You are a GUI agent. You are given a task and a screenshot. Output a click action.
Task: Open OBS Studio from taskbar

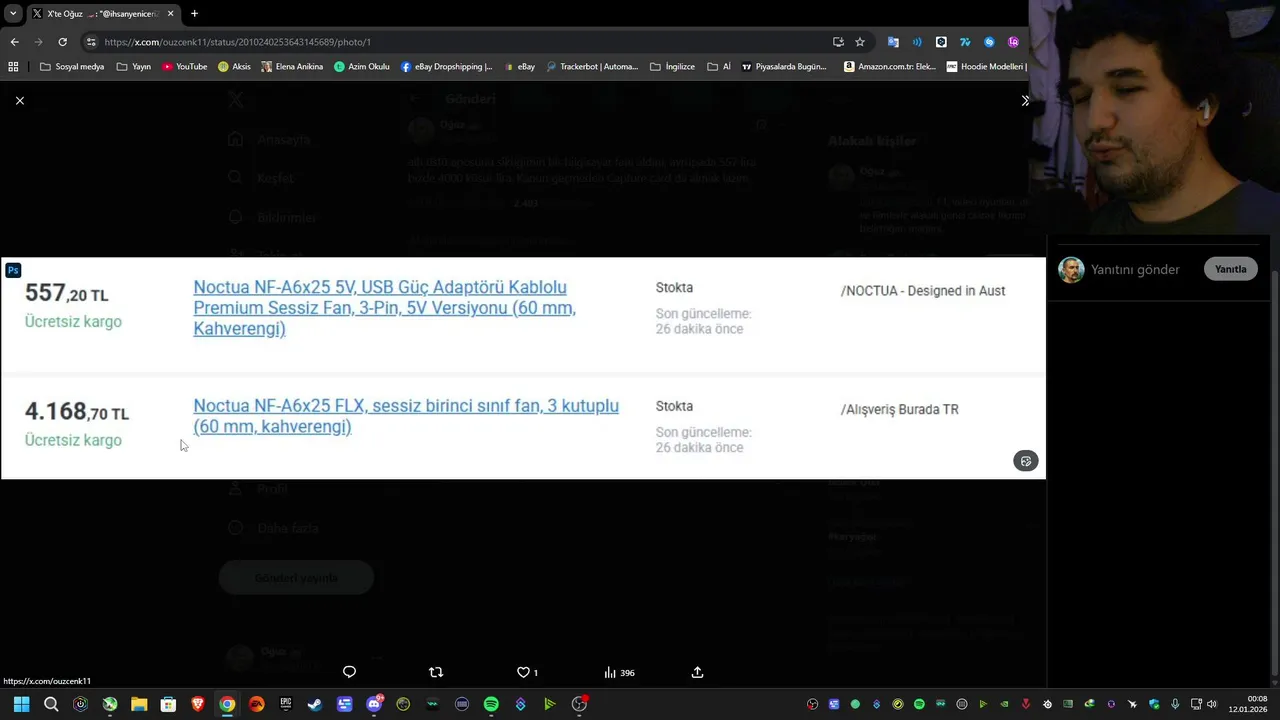(x=579, y=704)
